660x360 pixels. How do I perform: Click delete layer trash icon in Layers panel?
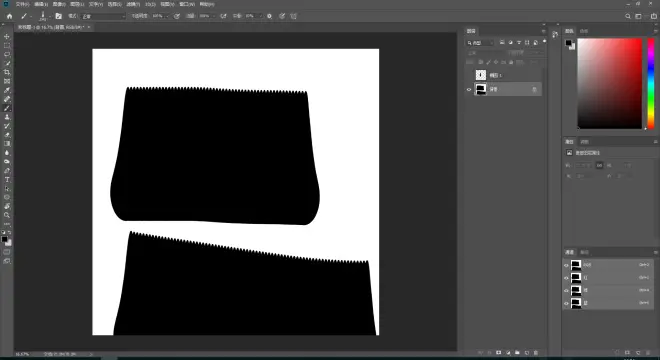coord(536,352)
